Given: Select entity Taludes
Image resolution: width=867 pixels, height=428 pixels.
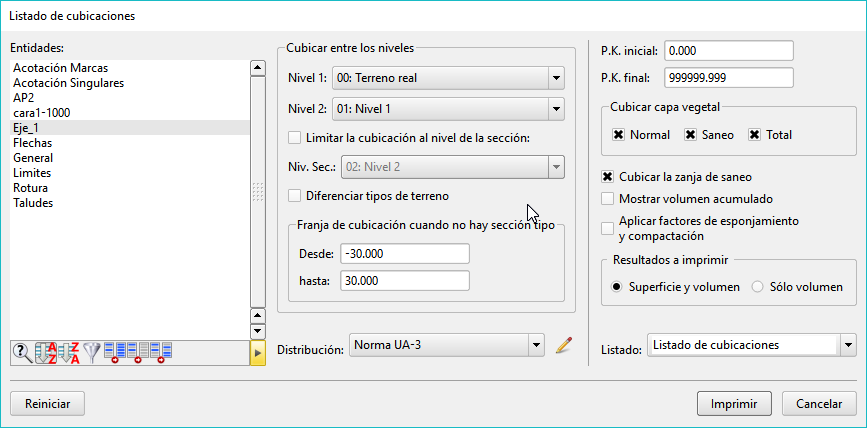Looking at the screenshot, I should 129,202.
